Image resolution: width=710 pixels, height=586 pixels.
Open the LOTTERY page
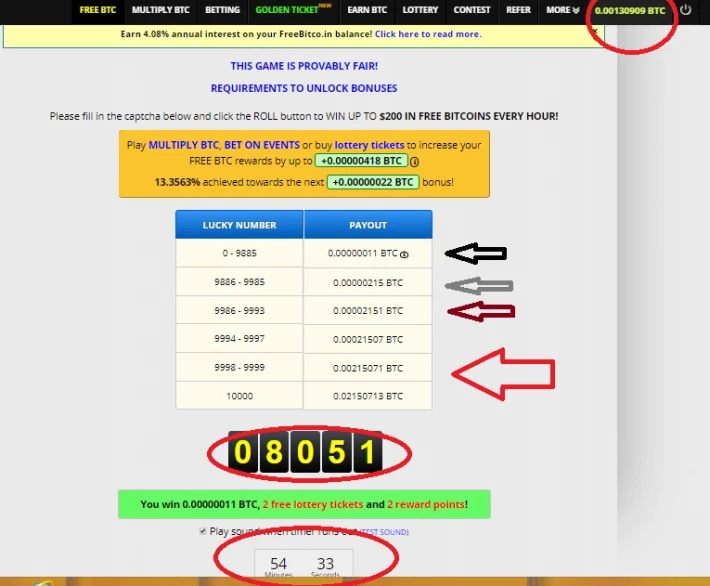(420, 10)
